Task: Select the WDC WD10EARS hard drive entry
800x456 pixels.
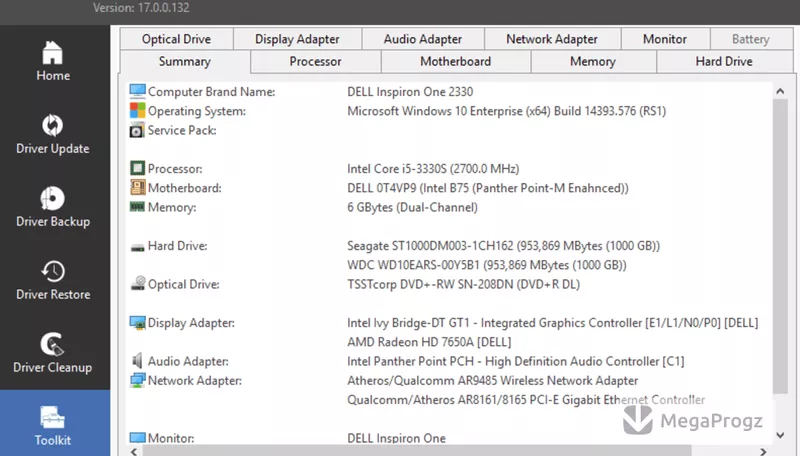Action: [487, 265]
